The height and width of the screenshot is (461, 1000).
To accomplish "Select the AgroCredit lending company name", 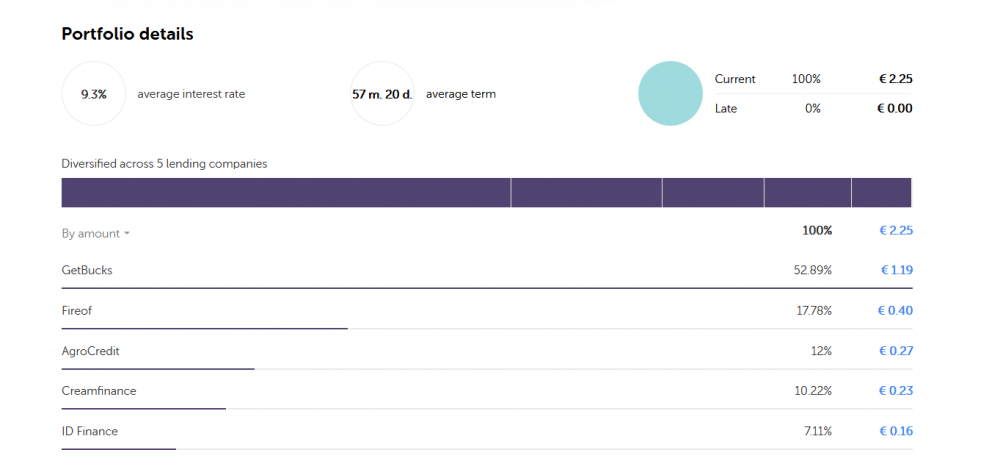I will [x=91, y=351].
